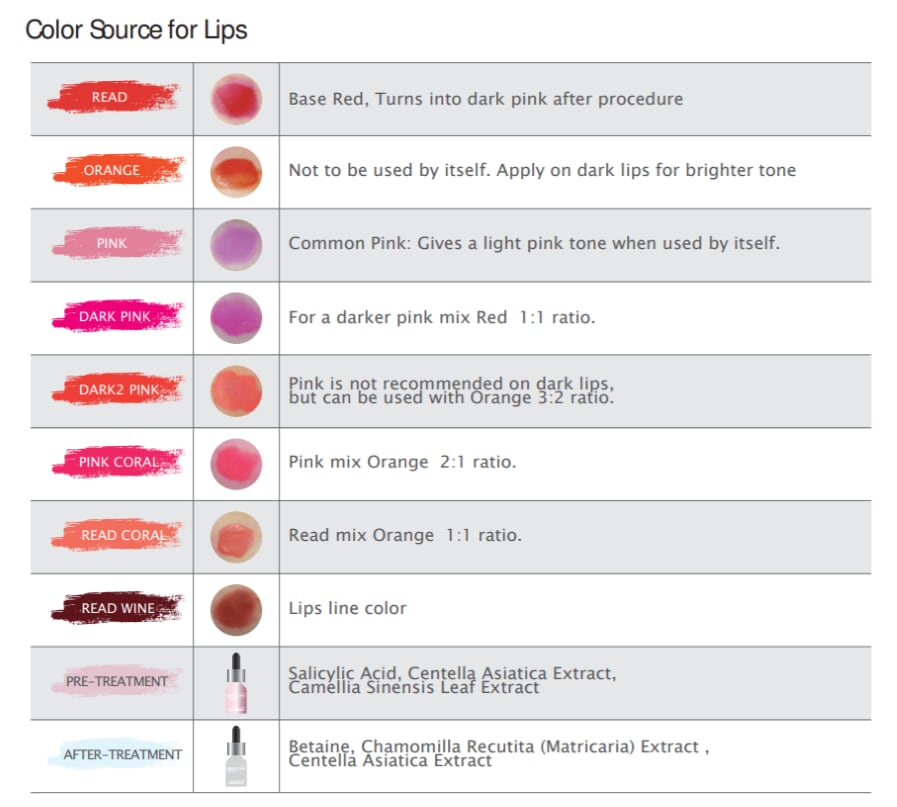Click the READ red brush stroke label
This screenshot has width=897, height=807.
[110, 98]
